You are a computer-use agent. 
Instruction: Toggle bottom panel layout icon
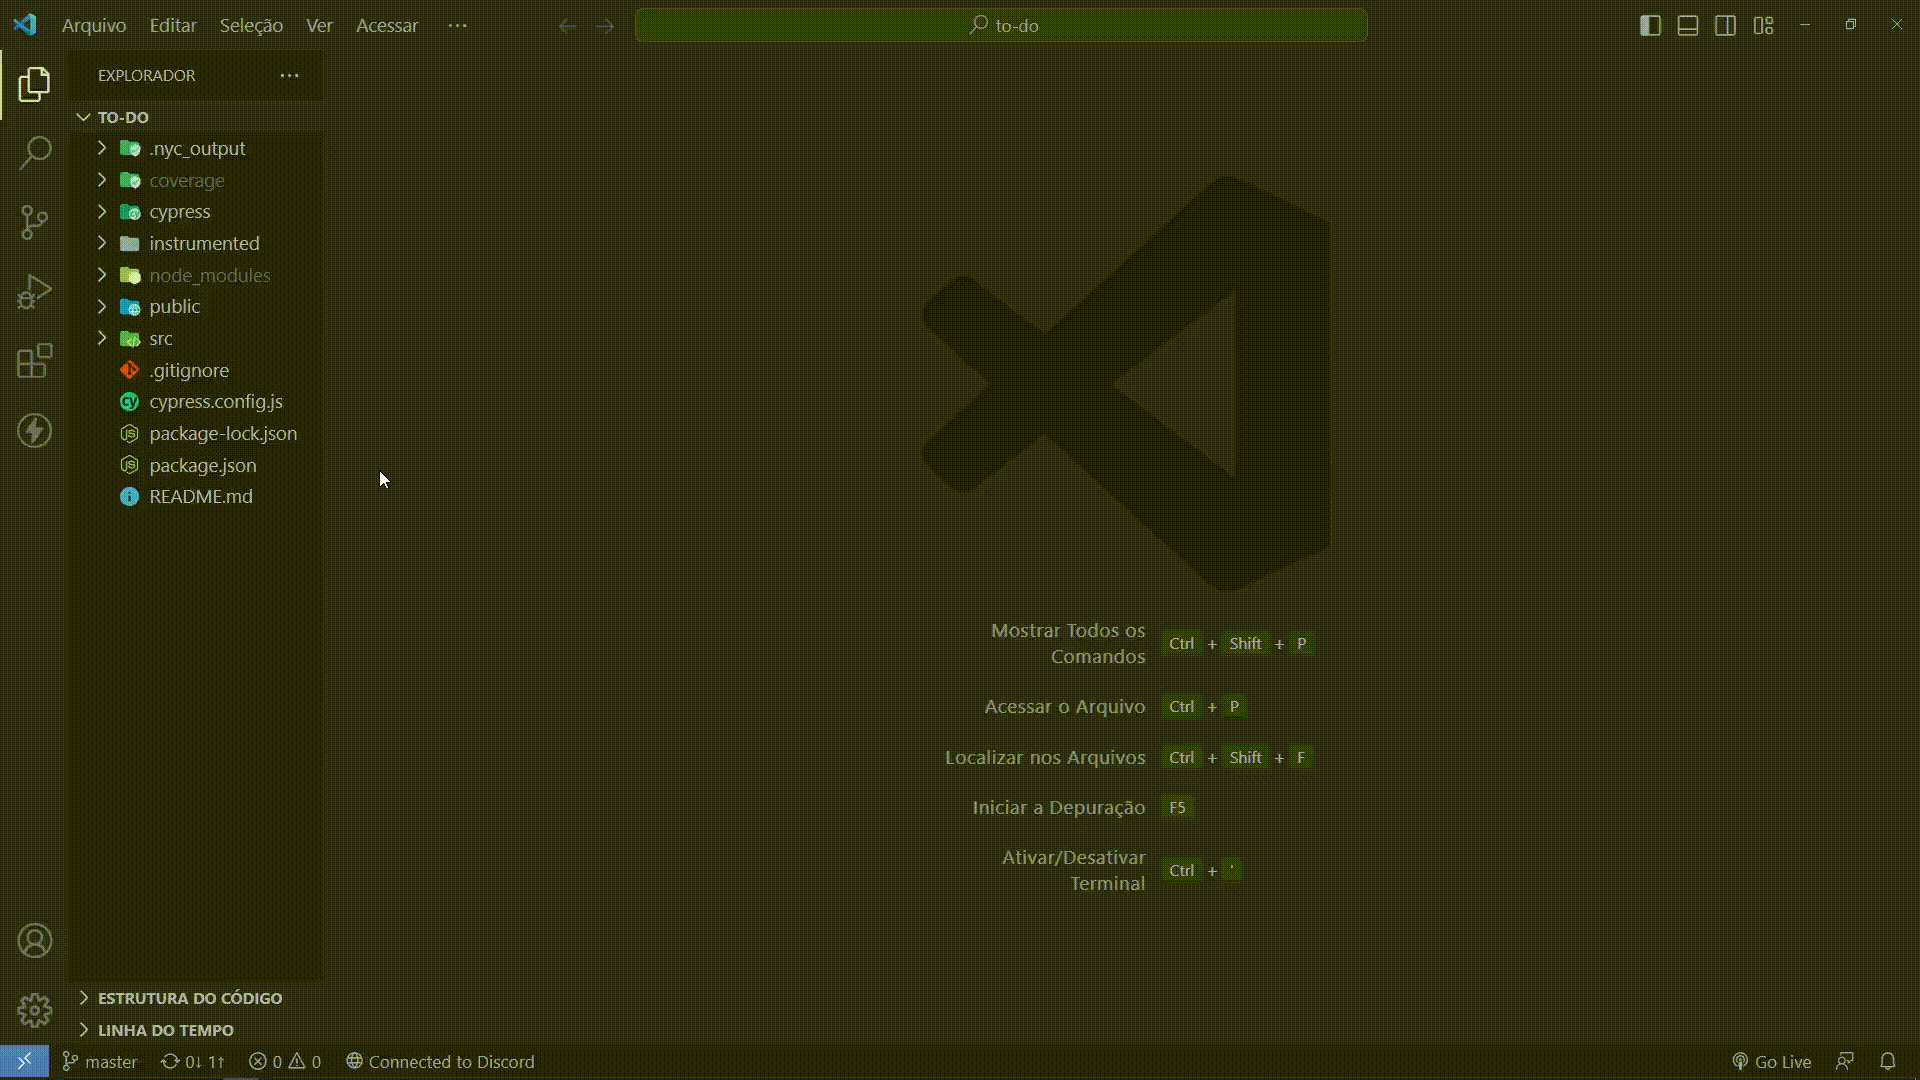click(x=1688, y=26)
